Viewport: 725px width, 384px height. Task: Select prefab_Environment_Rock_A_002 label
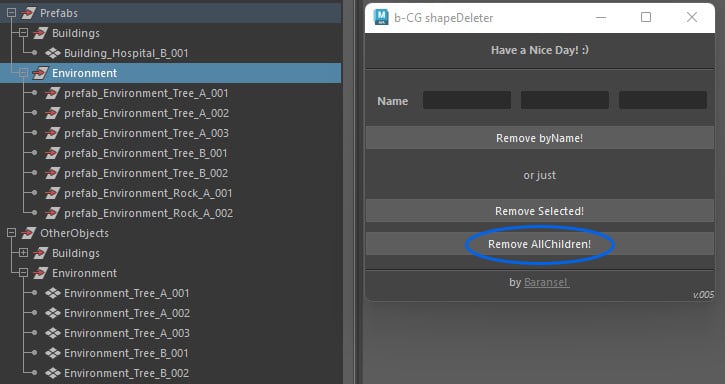point(148,213)
